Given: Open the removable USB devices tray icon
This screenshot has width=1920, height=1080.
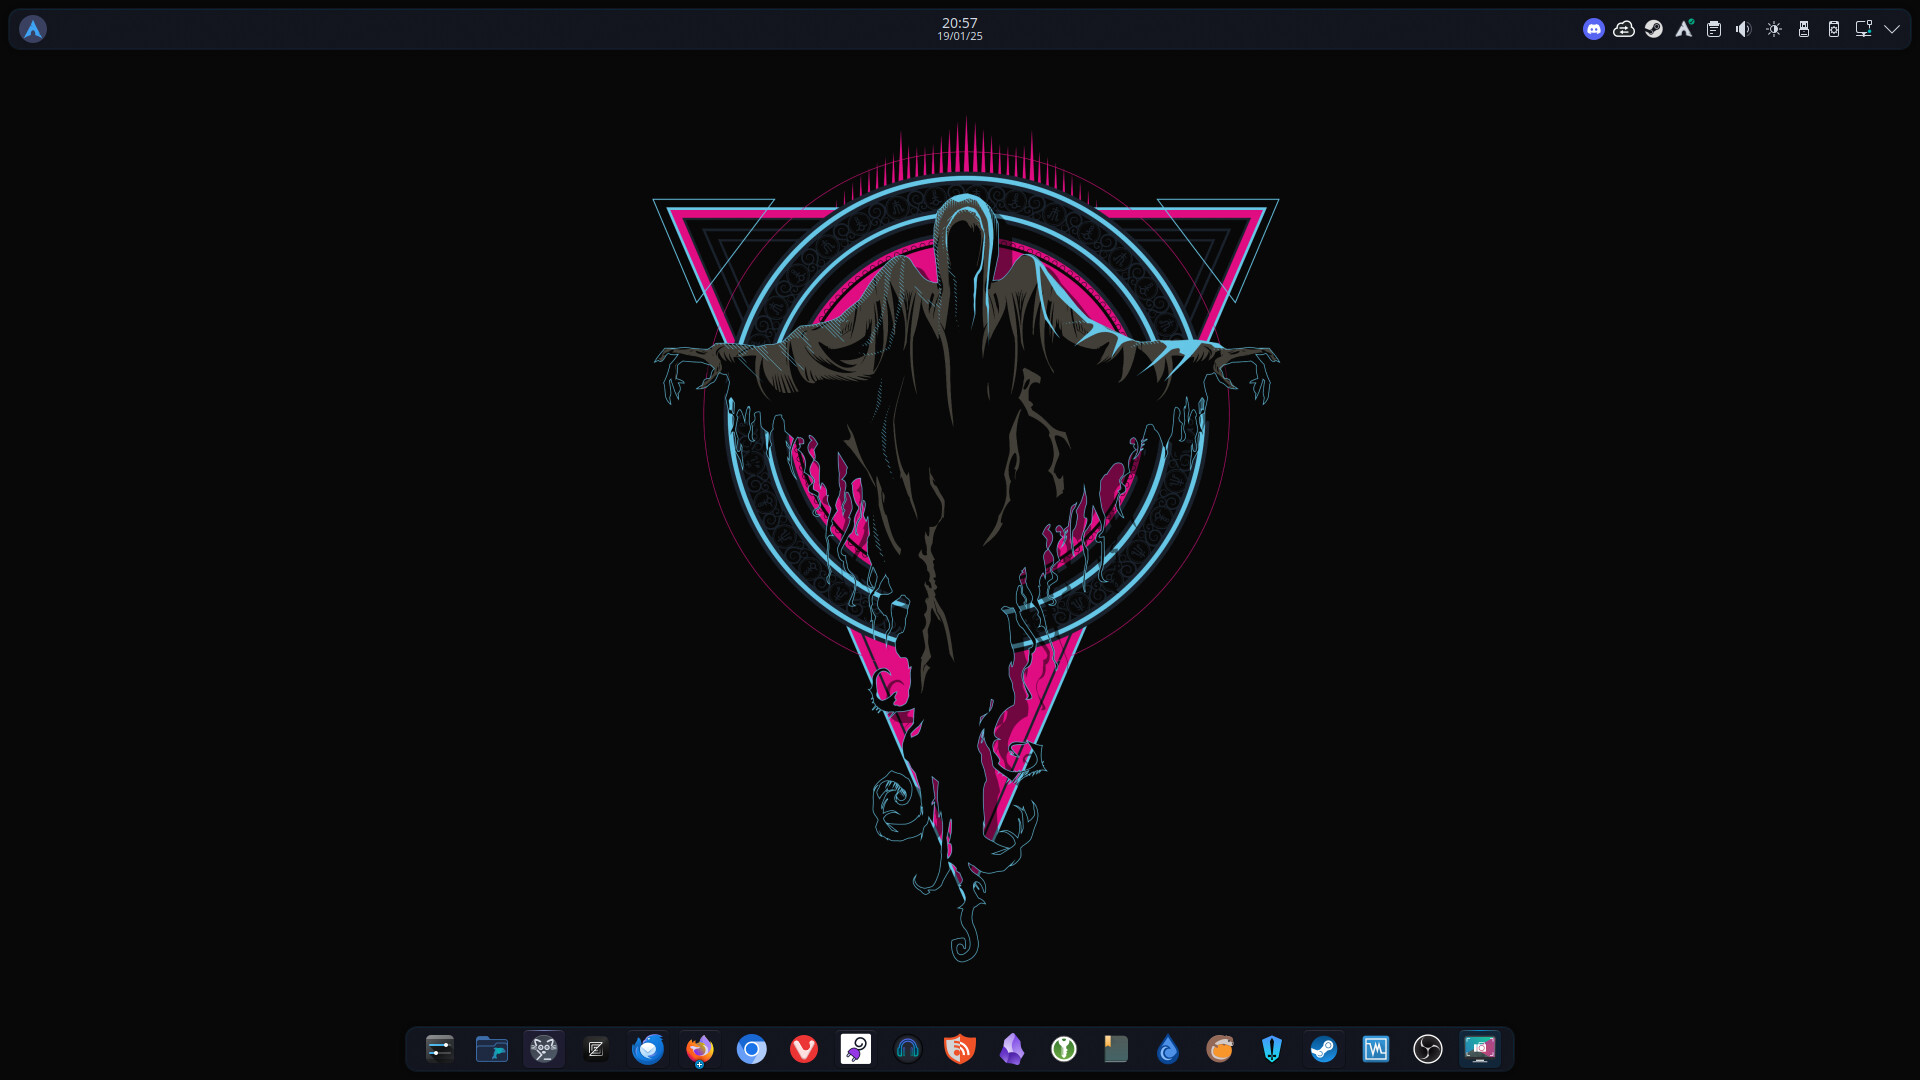Looking at the screenshot, I should tap(1804, 29).
